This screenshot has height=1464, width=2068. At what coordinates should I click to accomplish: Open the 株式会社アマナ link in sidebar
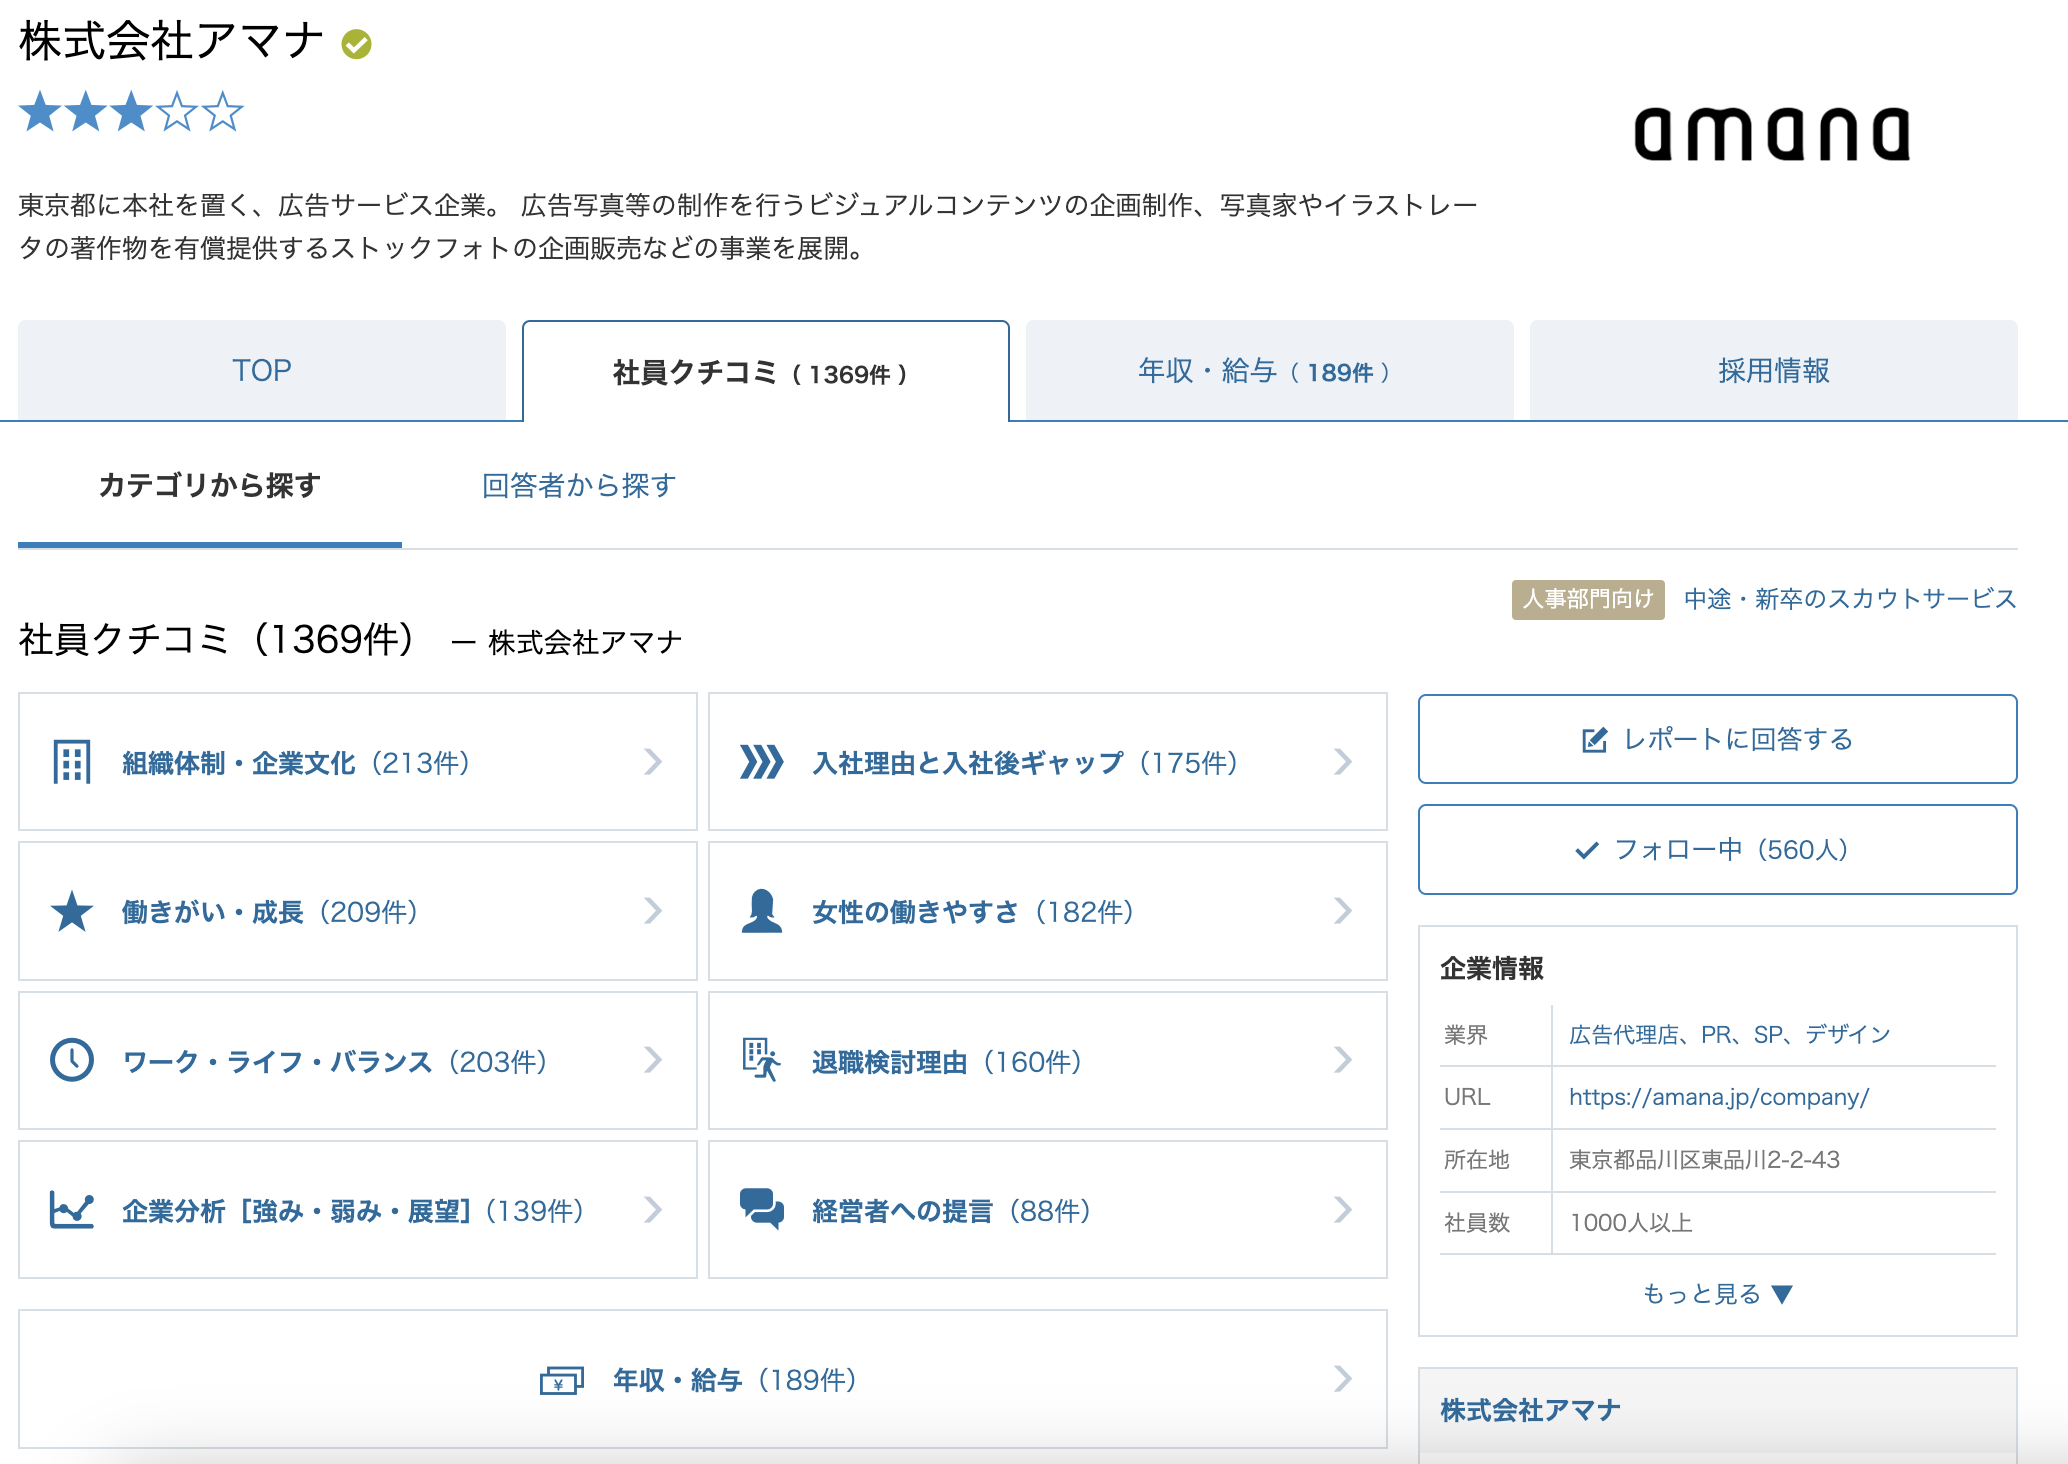pyautogui.click(x=1530, y=1410)
